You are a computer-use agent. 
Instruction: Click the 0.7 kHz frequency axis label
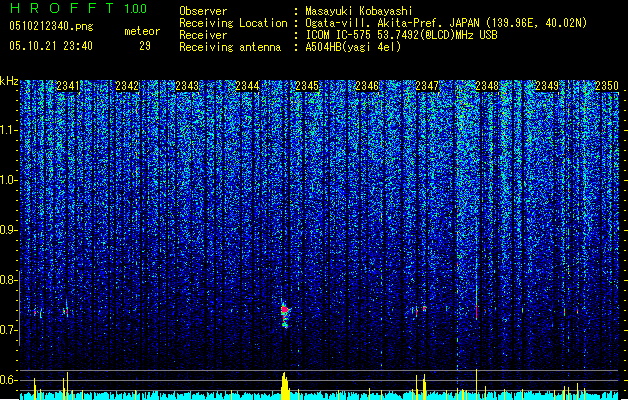click(9, 330)
